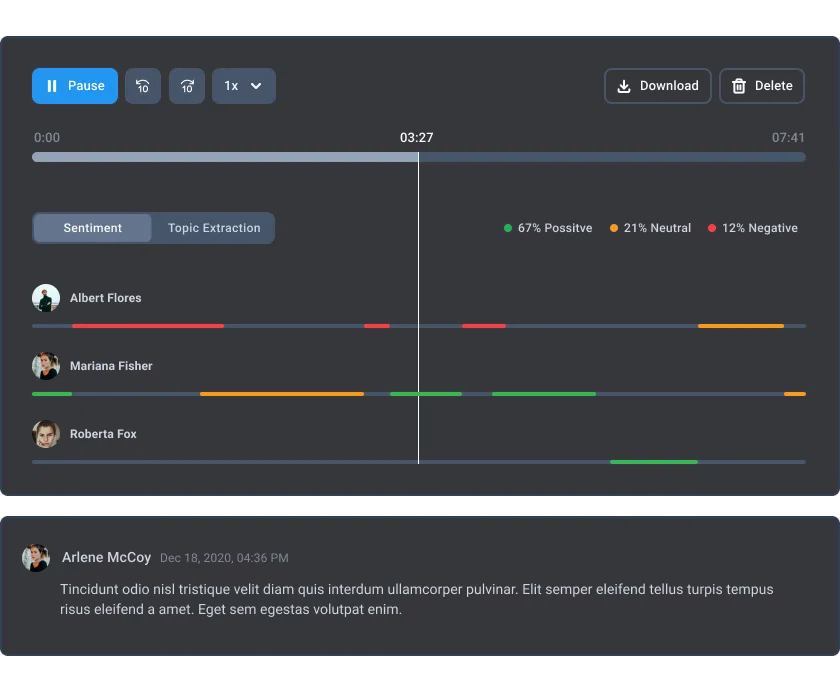Image resolution: width=840 pixels, height=690 pixels.
Task: Switch to the Sentiment tab
Action: (x=93, y=228)
